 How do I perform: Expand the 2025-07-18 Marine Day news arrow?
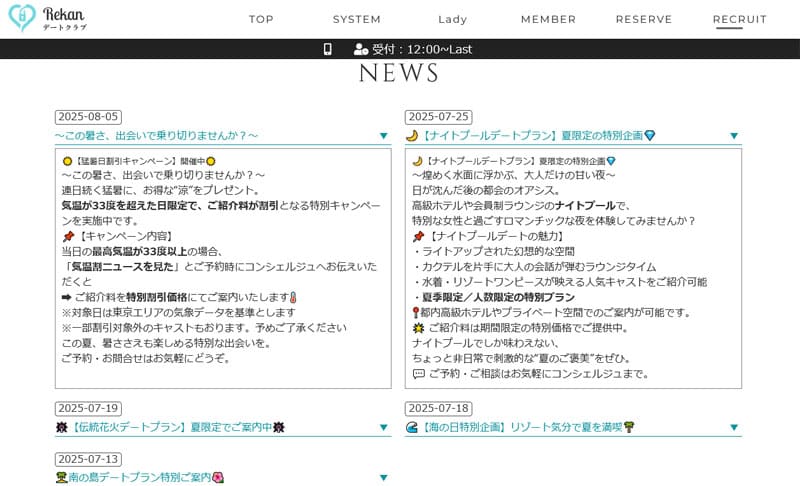[x=734, y=428]
